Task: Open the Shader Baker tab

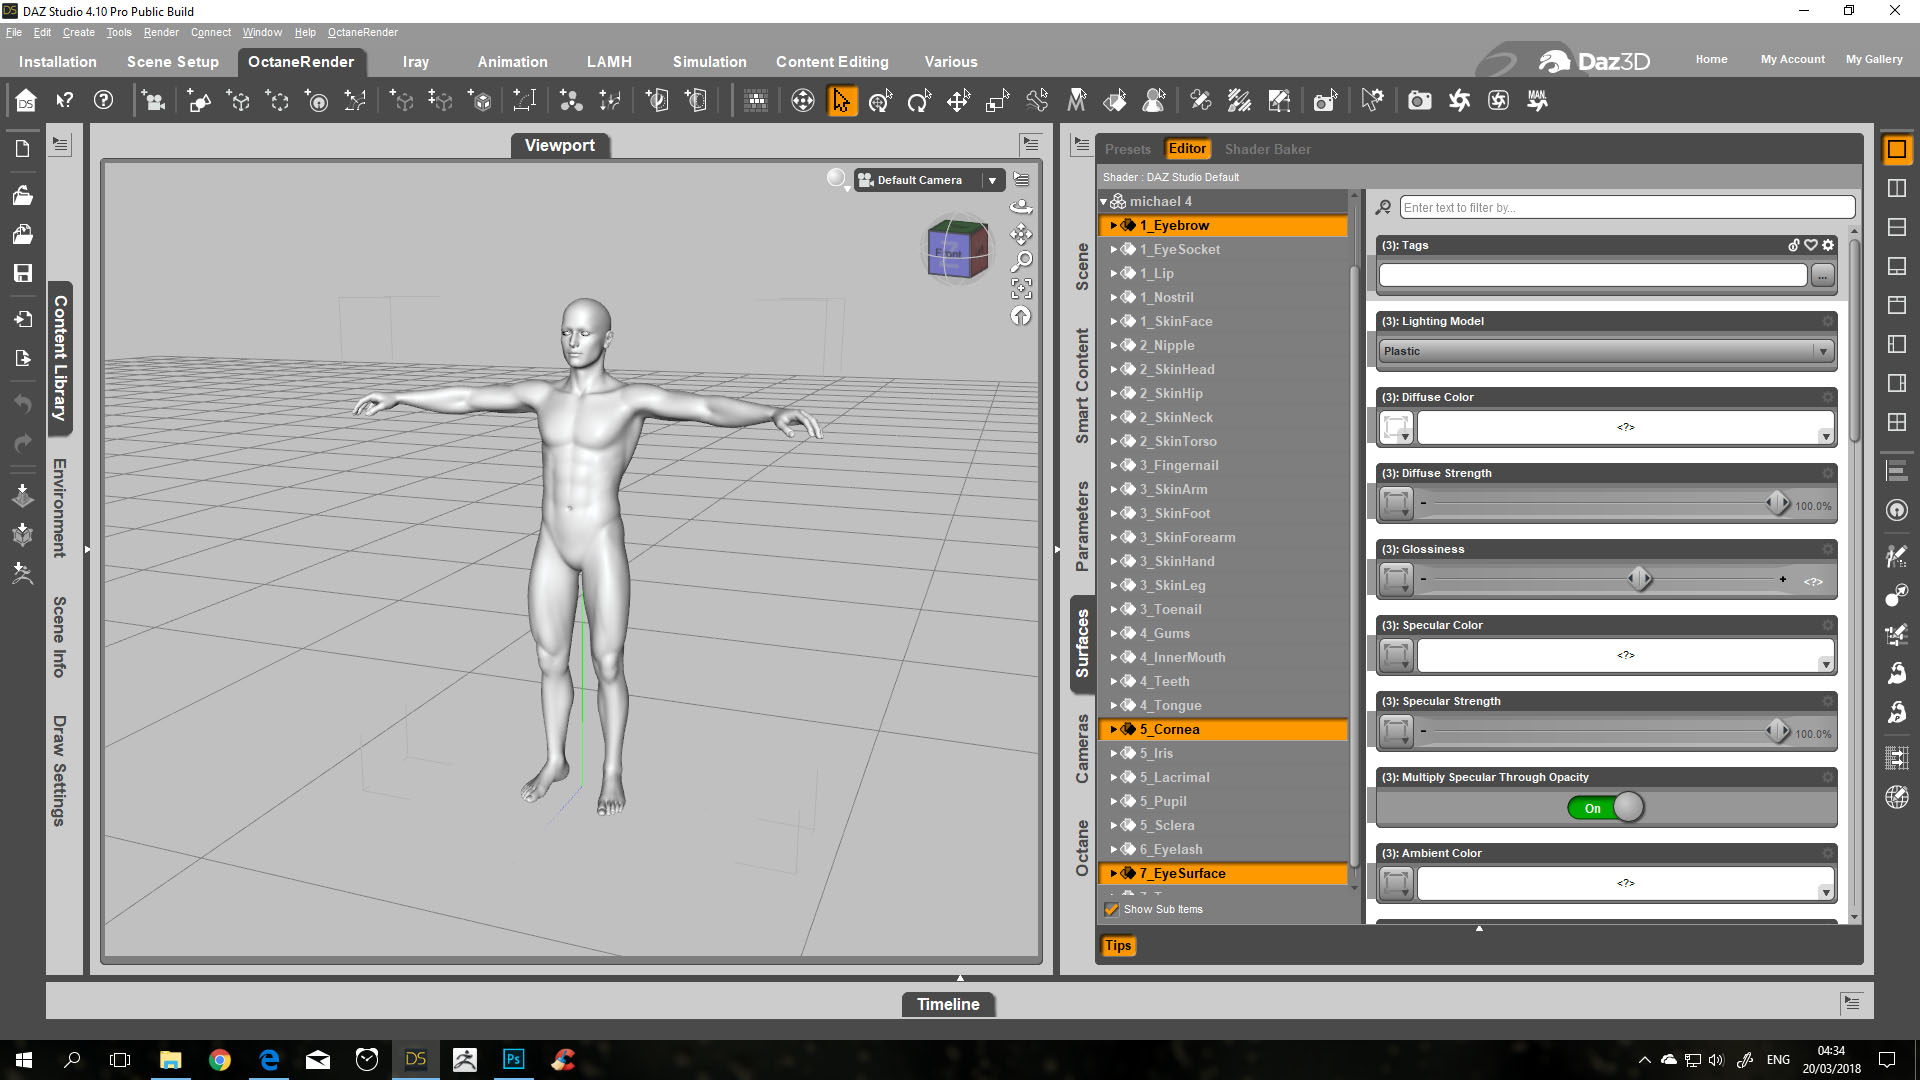Action: [x=1267, y=149]
